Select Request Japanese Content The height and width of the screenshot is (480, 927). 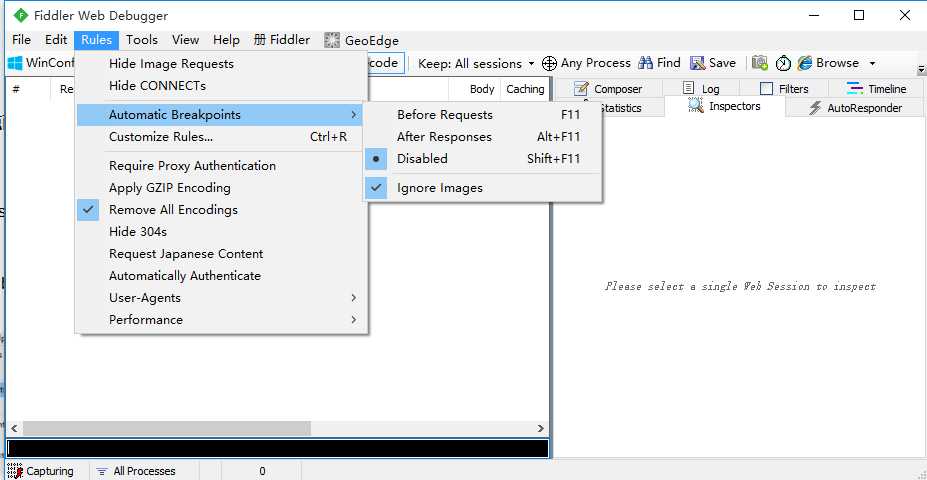(x=219, y=254)
